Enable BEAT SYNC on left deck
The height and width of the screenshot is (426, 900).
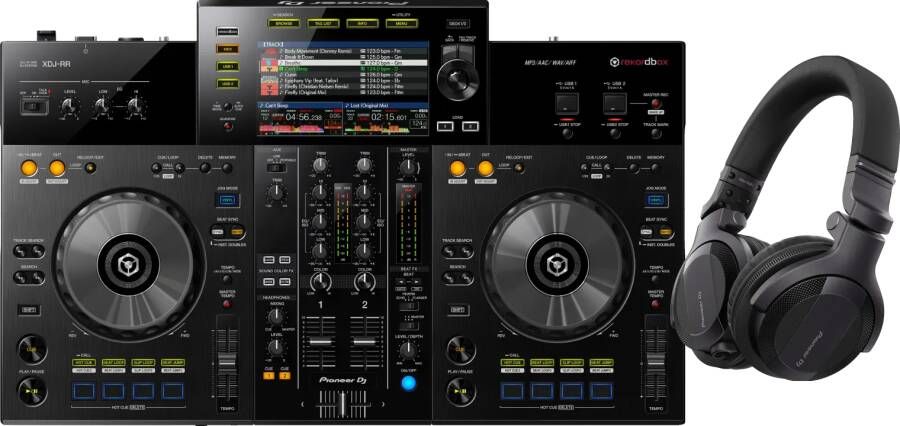pos(218,232)
